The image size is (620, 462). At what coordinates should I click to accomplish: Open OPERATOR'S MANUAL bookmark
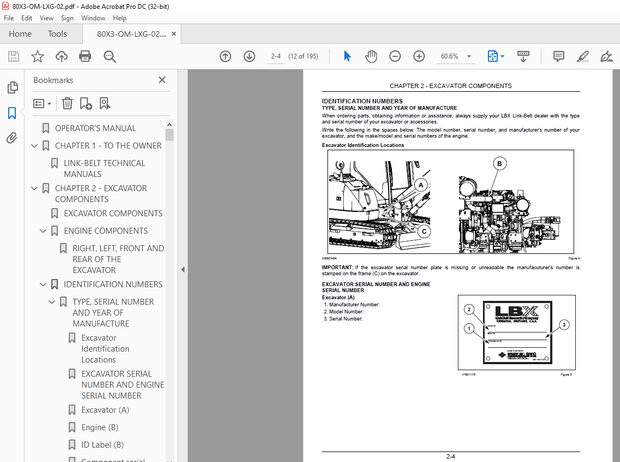point(95,128)
